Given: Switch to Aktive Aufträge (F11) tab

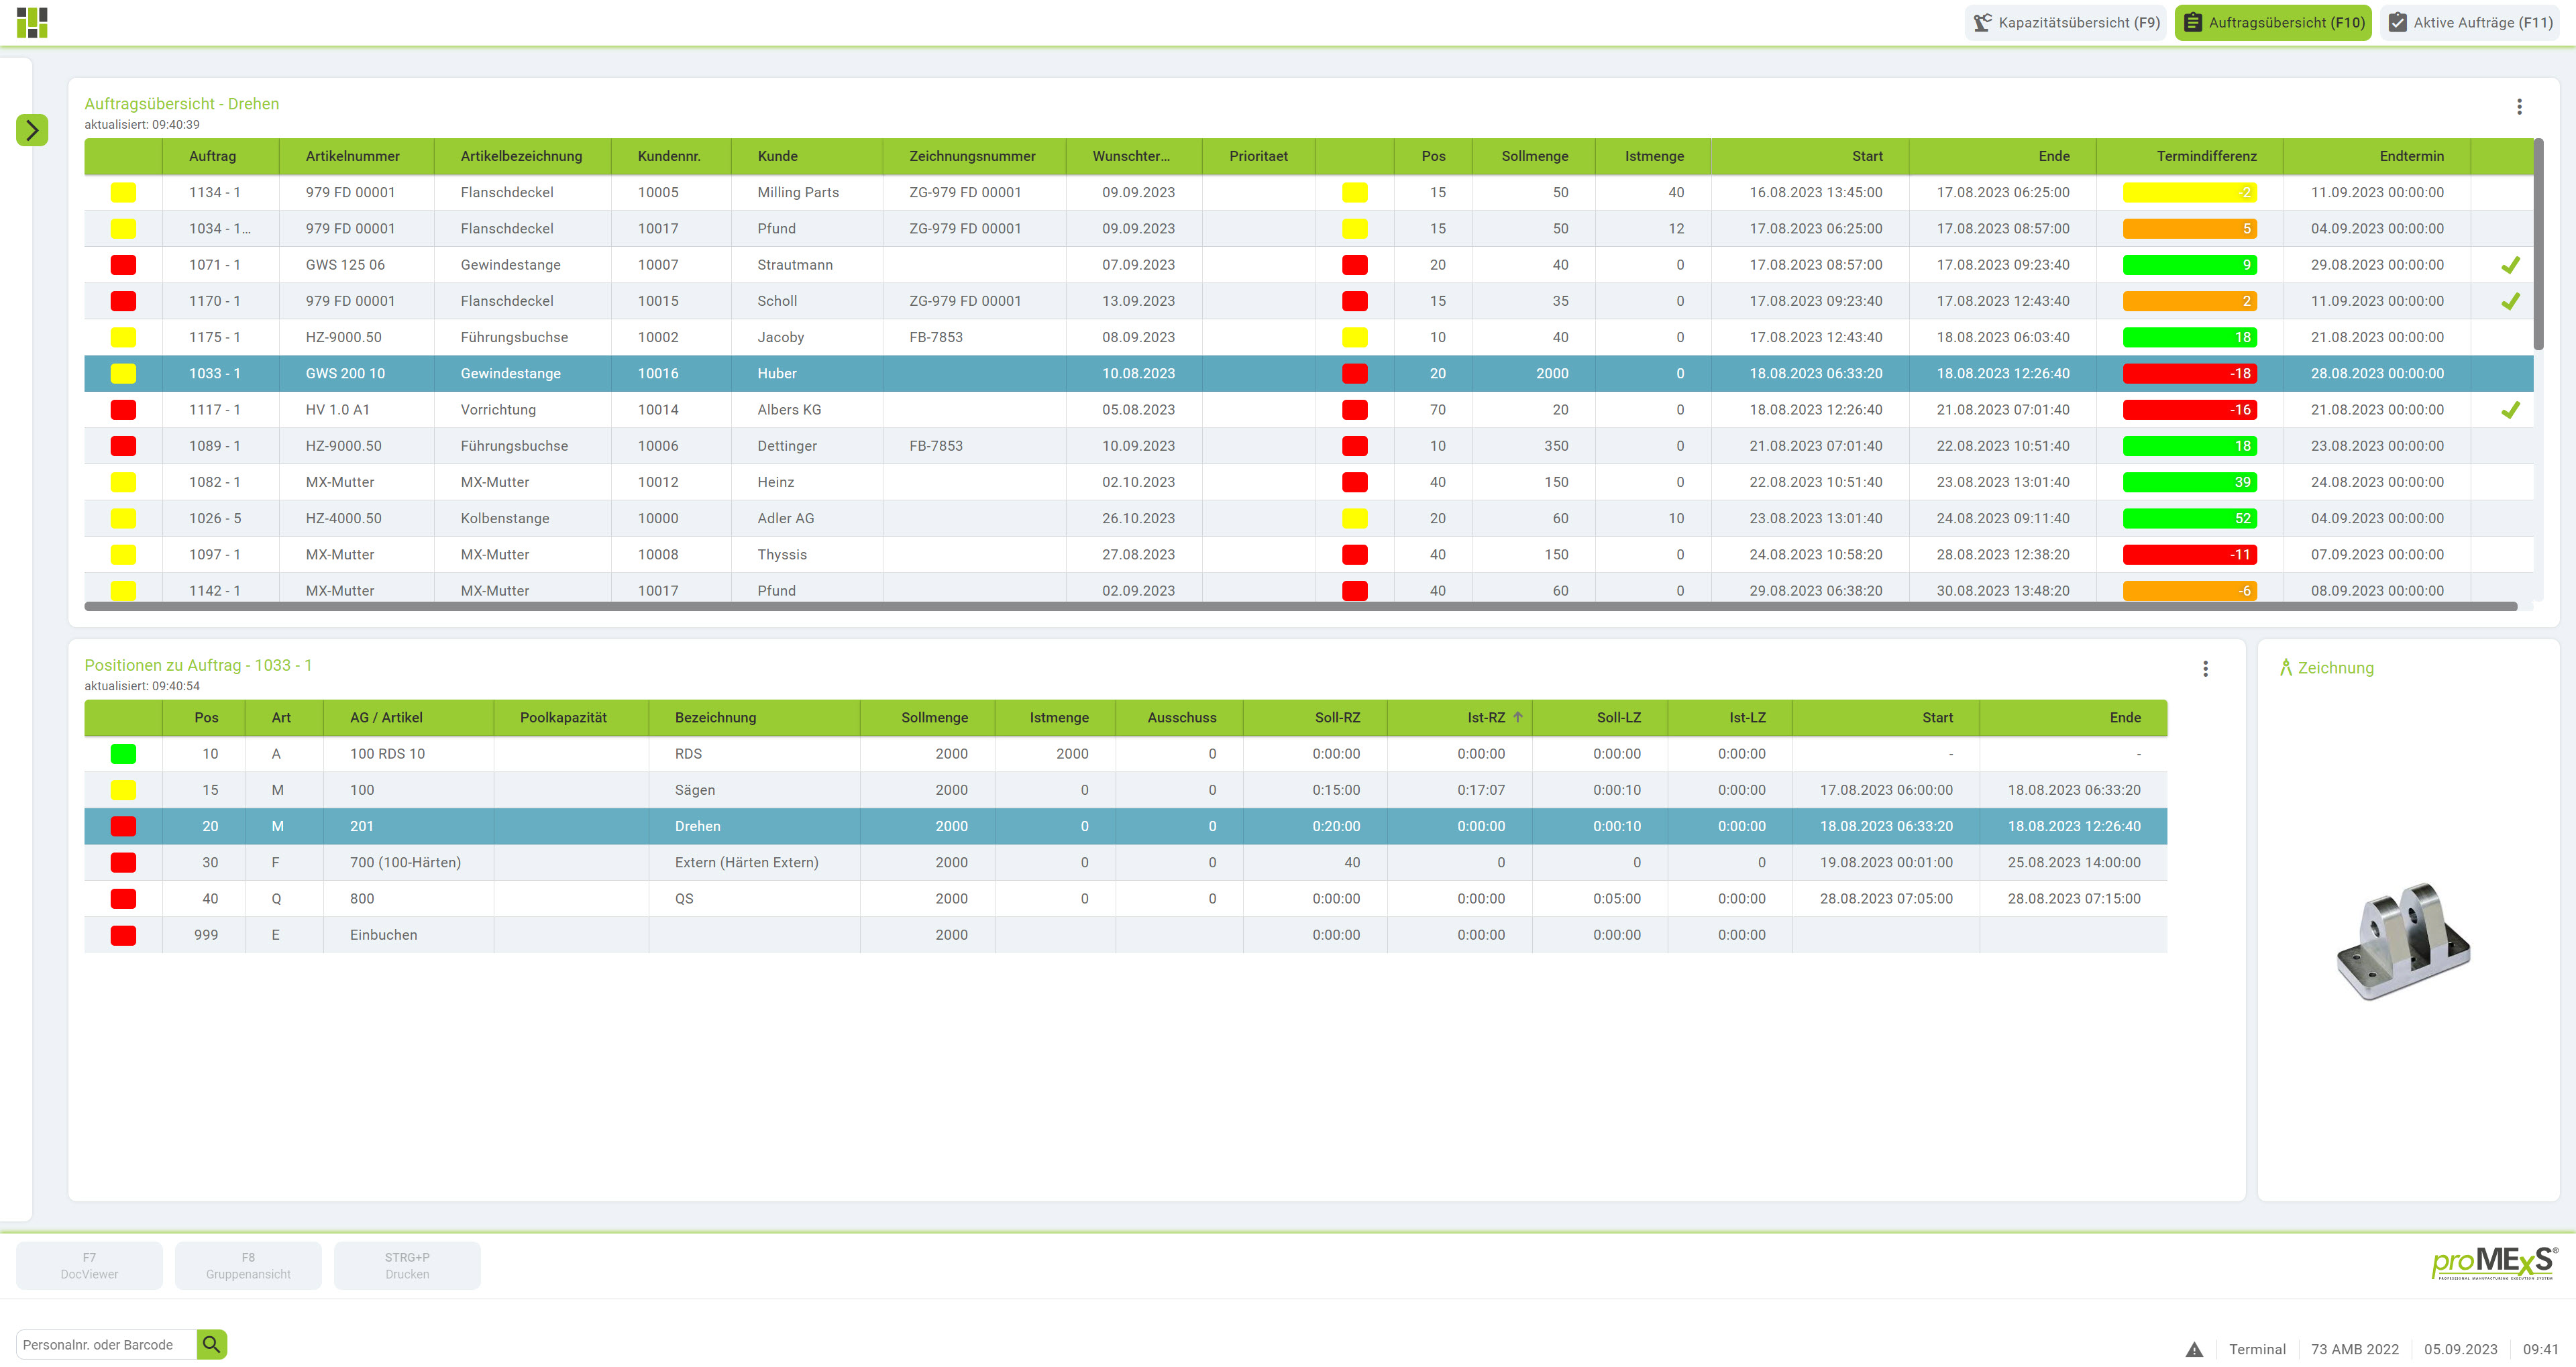Looking at the screenshot, I should tap(2470, 22).
